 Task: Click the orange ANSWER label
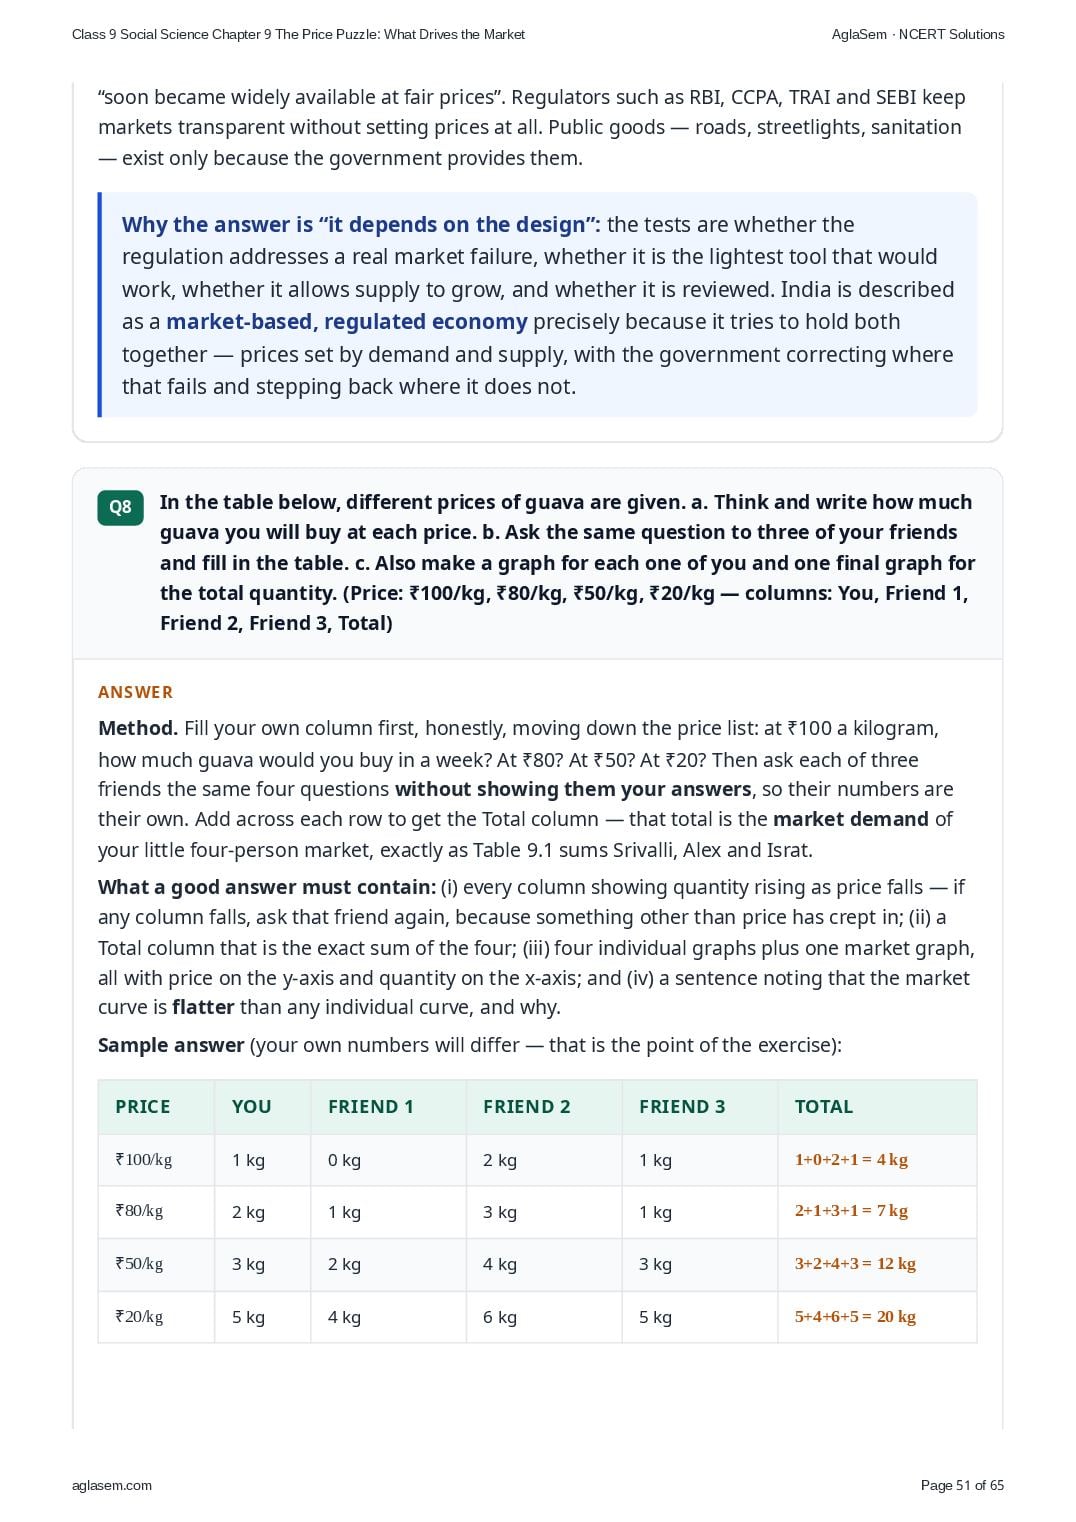(135, 692)
